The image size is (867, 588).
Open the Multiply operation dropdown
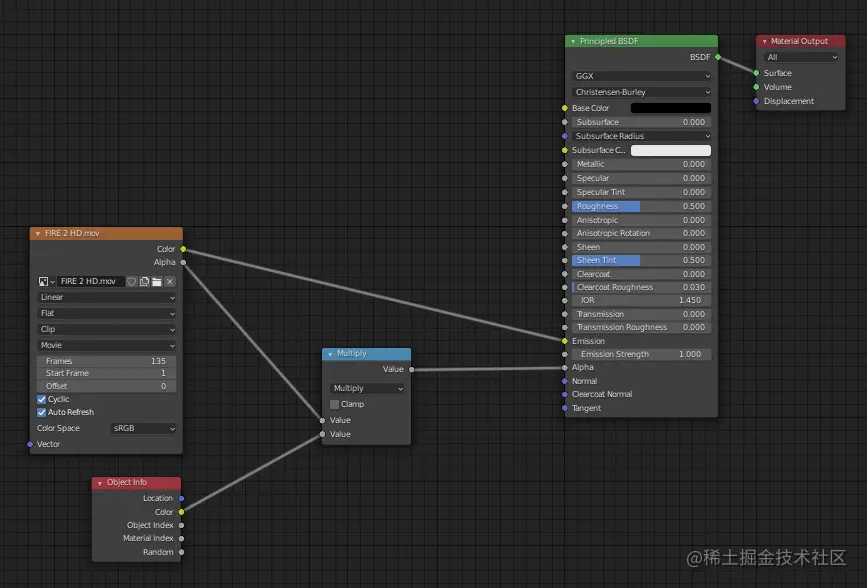point(368,388)
